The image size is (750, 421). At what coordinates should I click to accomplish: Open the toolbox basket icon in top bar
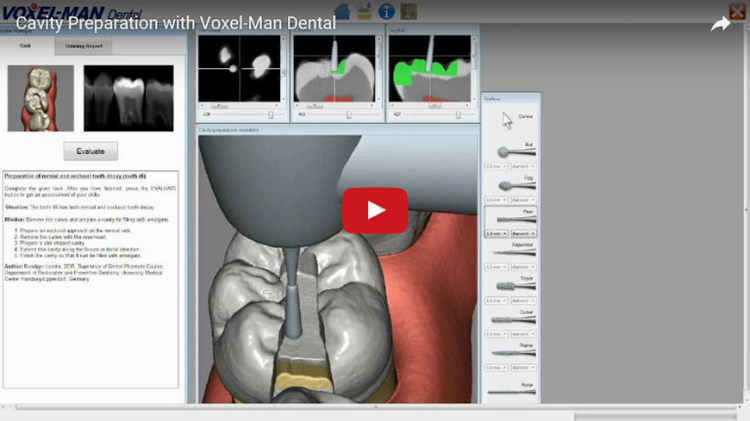[364, 11]
